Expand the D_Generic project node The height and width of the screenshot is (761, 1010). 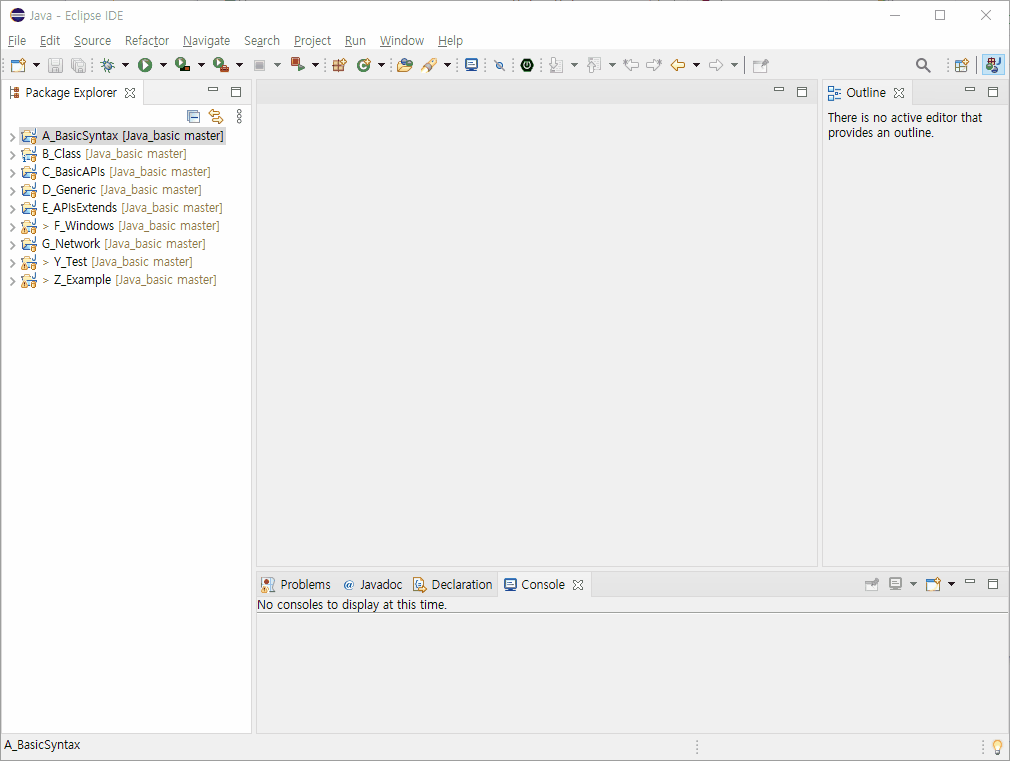pos(12,191)
